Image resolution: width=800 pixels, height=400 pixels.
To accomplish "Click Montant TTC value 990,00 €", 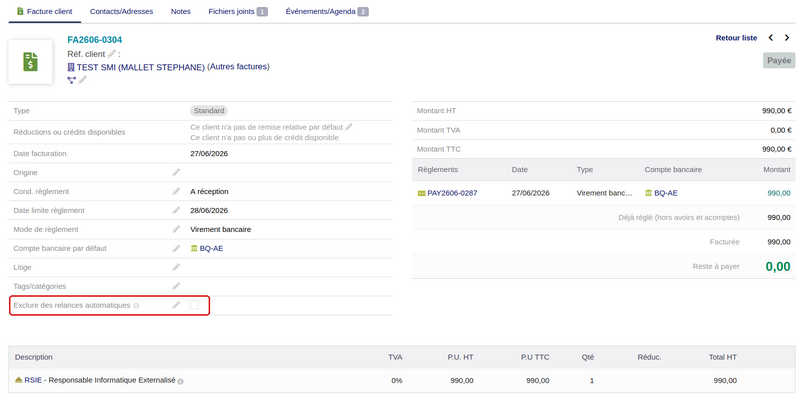I will pyautogui.click(x=777, y=149).
